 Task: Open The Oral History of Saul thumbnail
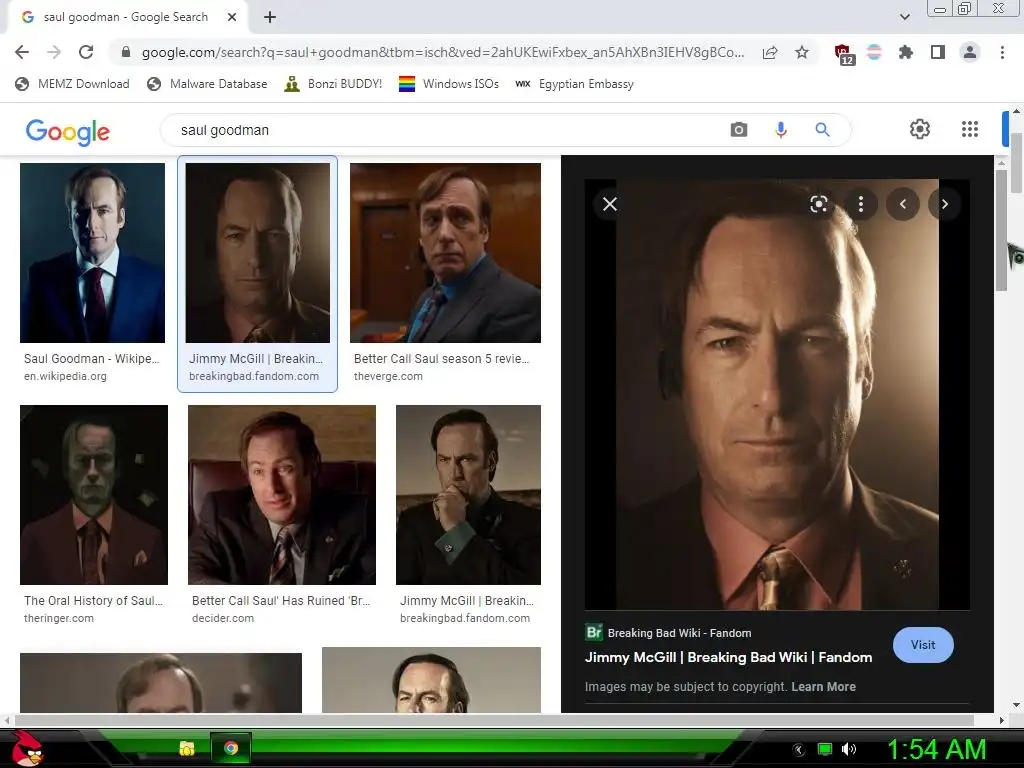[x=94, y=494]
